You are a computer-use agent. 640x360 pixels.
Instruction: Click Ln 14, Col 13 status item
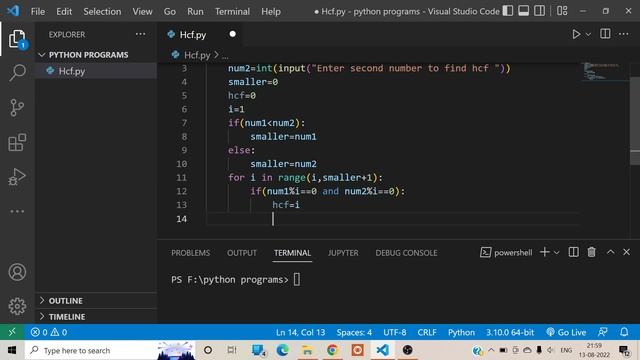pyautogui.click(x=300, y=332)
